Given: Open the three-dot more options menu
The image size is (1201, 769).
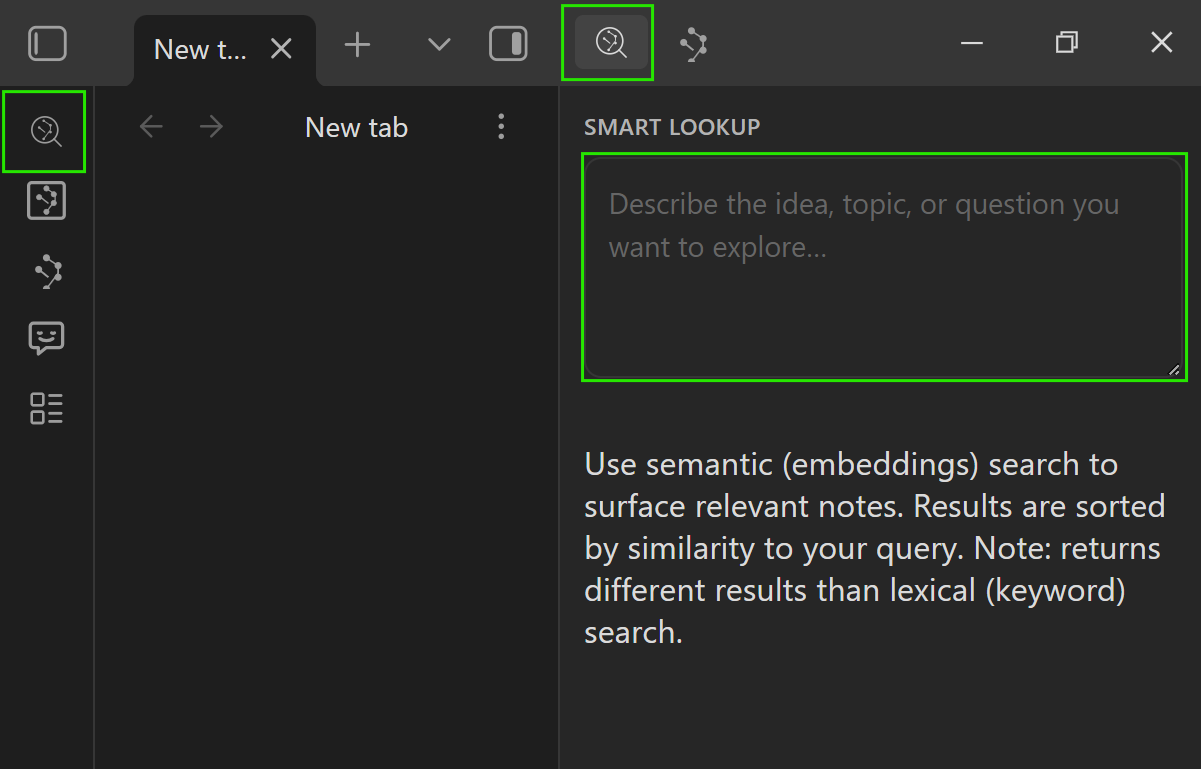Looking at the screenshot, I should point(501,127).
